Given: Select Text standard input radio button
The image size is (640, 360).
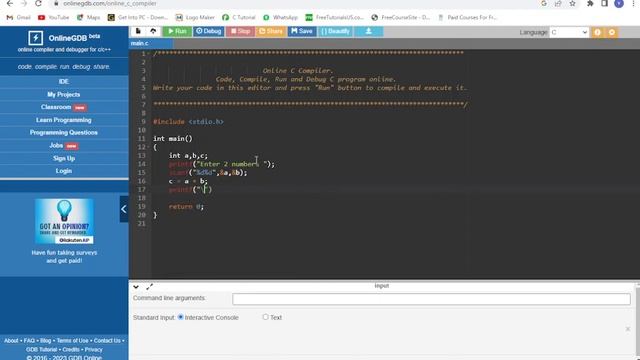Looking at the screenshot, I should [x=265, y=317].
